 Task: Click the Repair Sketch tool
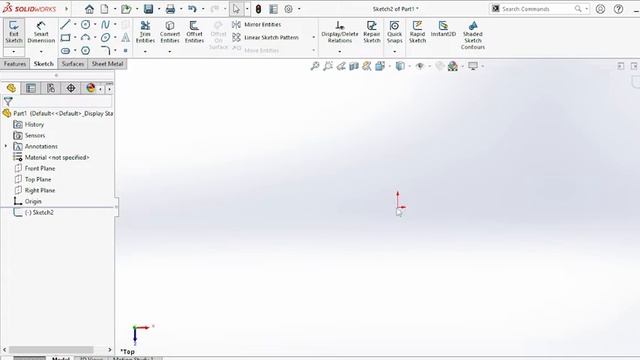pyautogui.click(x=371, y=32)
